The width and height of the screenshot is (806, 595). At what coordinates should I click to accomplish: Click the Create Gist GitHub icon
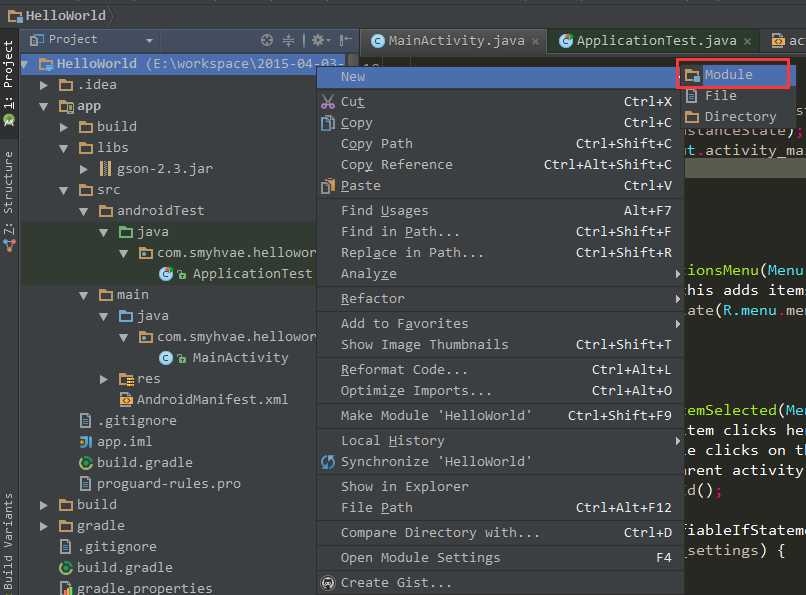coord(328,582)
